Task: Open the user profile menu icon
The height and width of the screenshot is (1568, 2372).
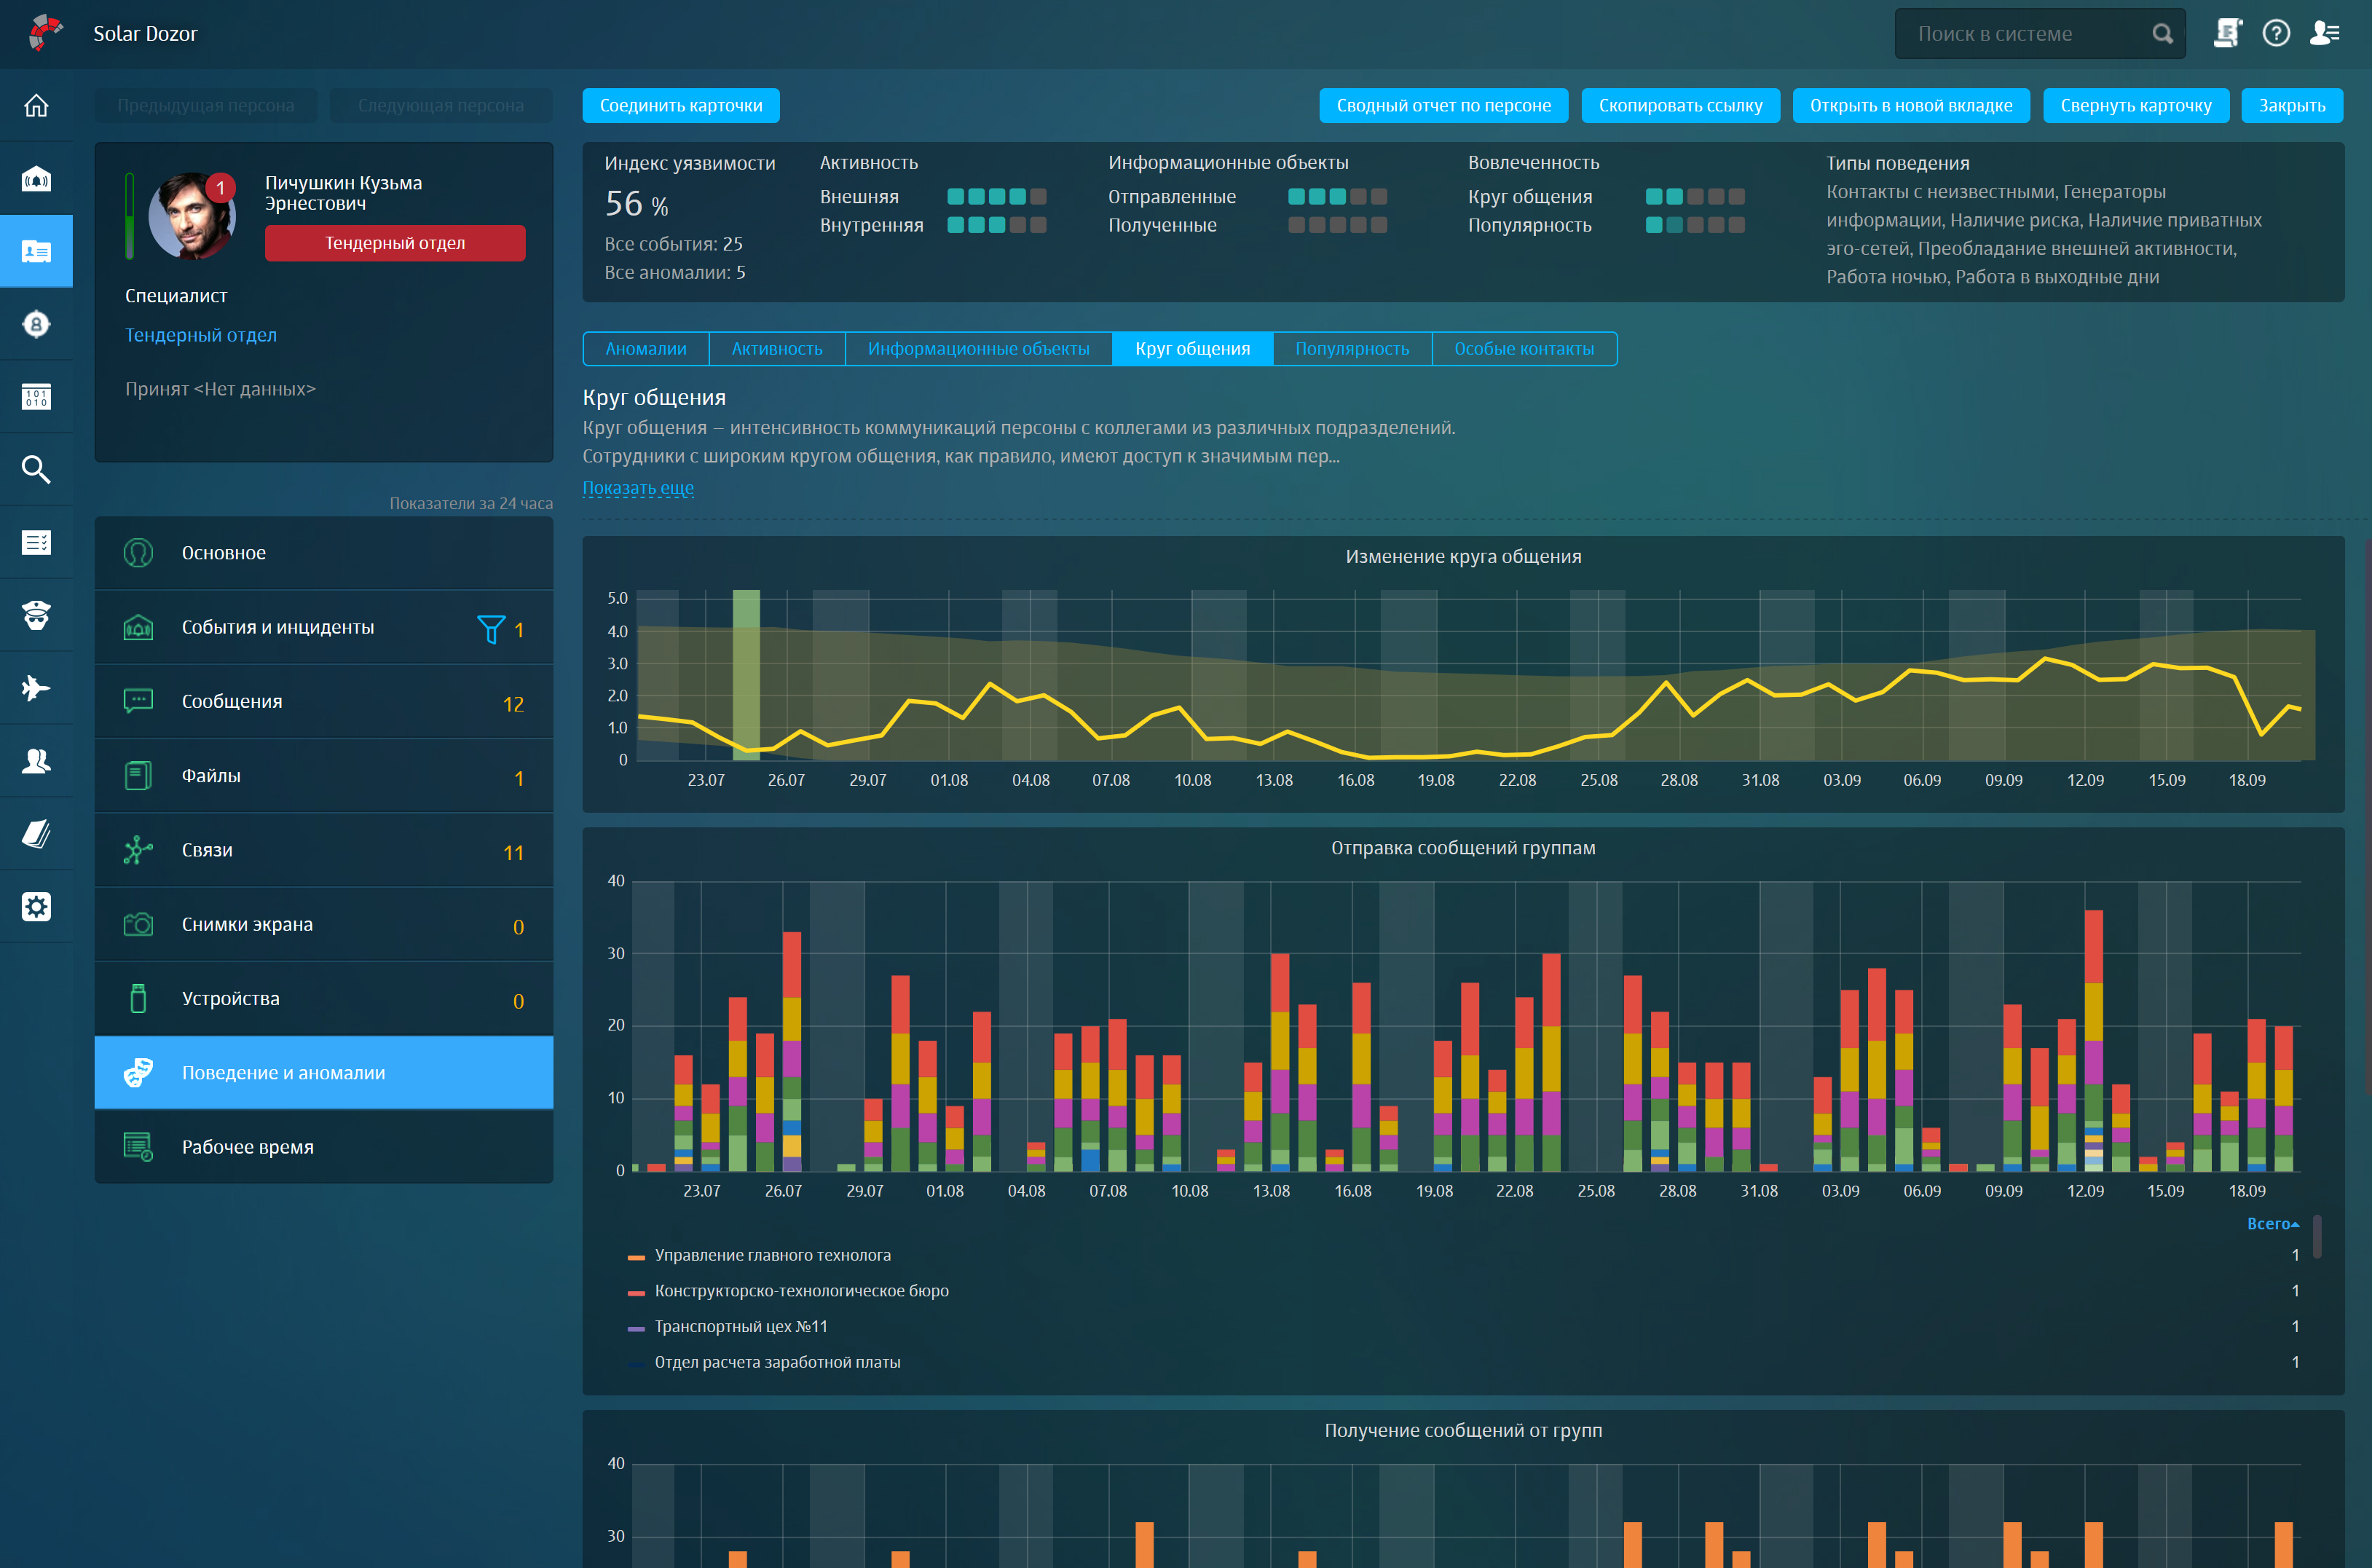Action: [2324, 34]
